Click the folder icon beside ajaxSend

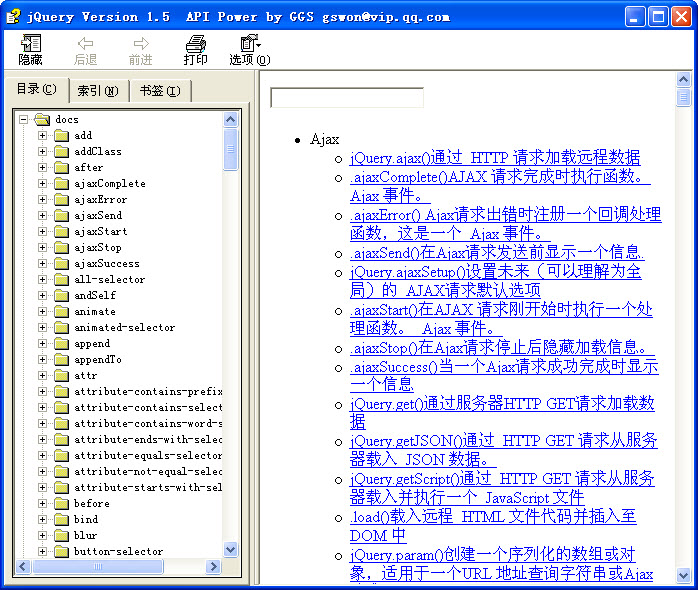pyautogui.click(x=61, y=216)
